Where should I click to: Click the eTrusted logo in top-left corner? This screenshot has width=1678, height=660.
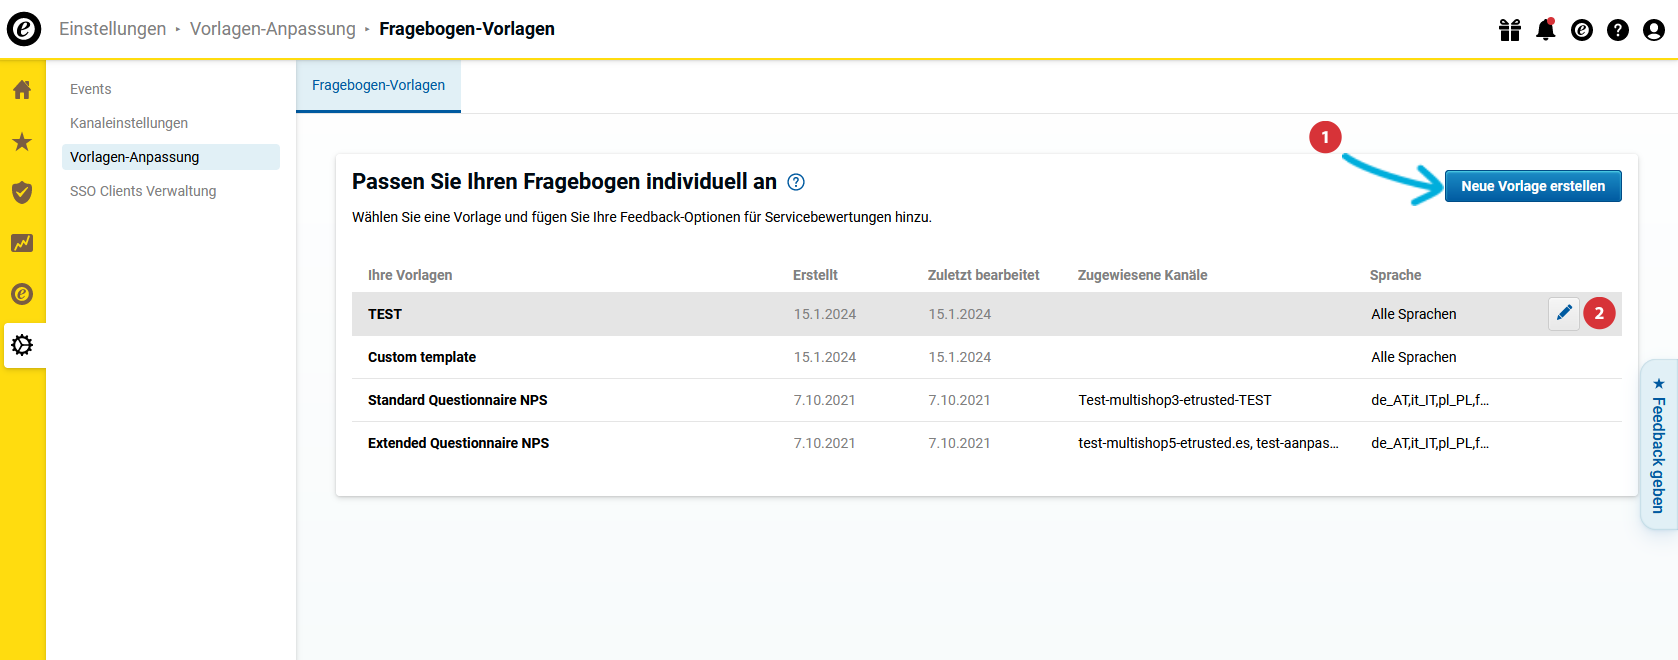coord(24,29)
